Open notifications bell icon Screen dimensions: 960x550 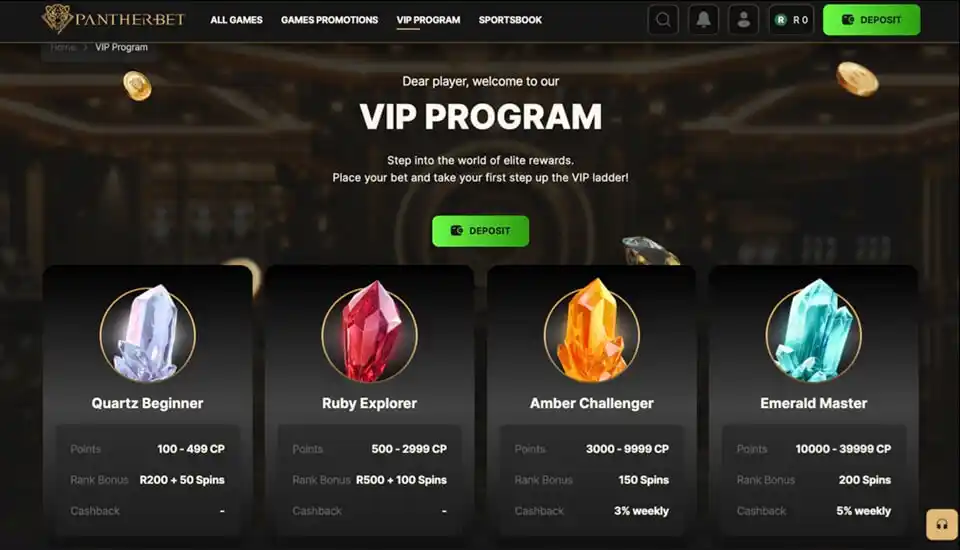[x=703, y=20]
